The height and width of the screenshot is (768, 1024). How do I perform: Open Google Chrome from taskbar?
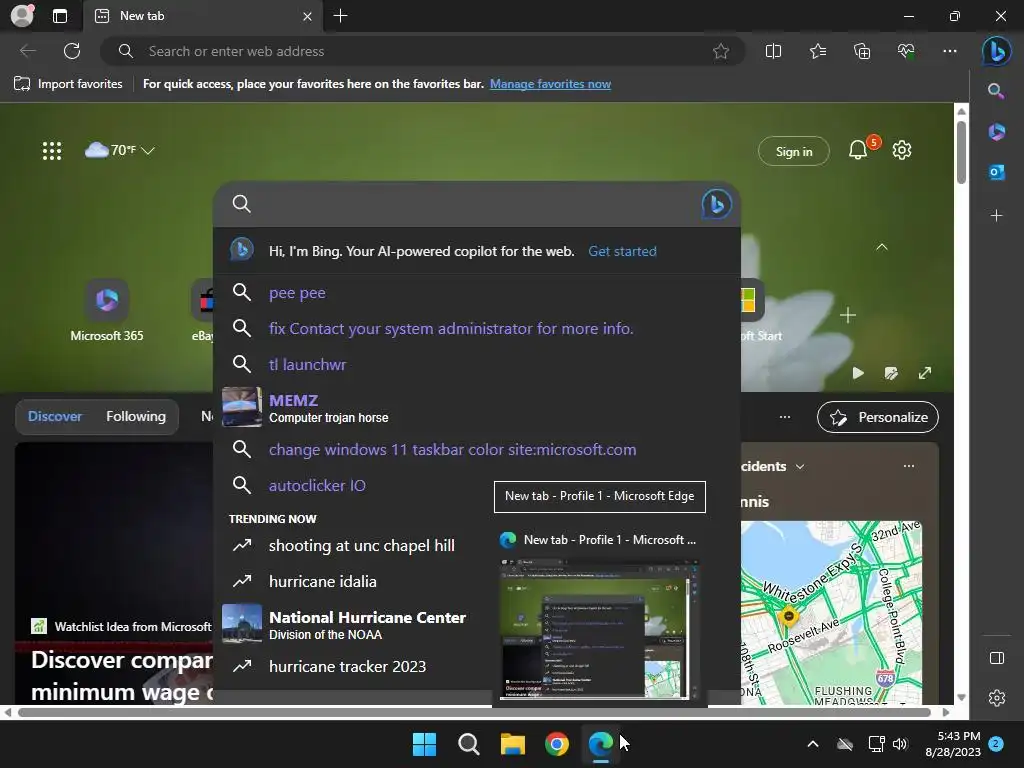pos(556,744)
